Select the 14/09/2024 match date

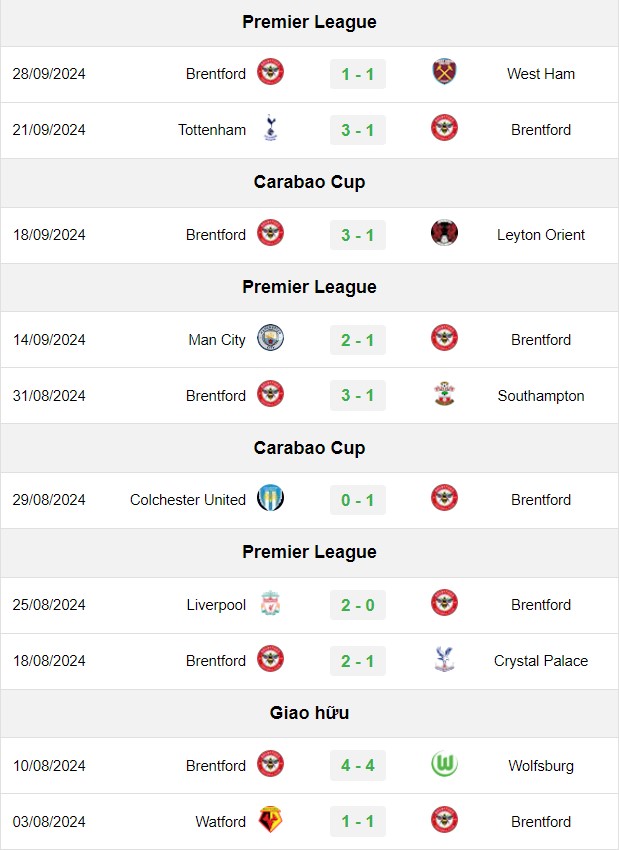[x=49, y=340]
